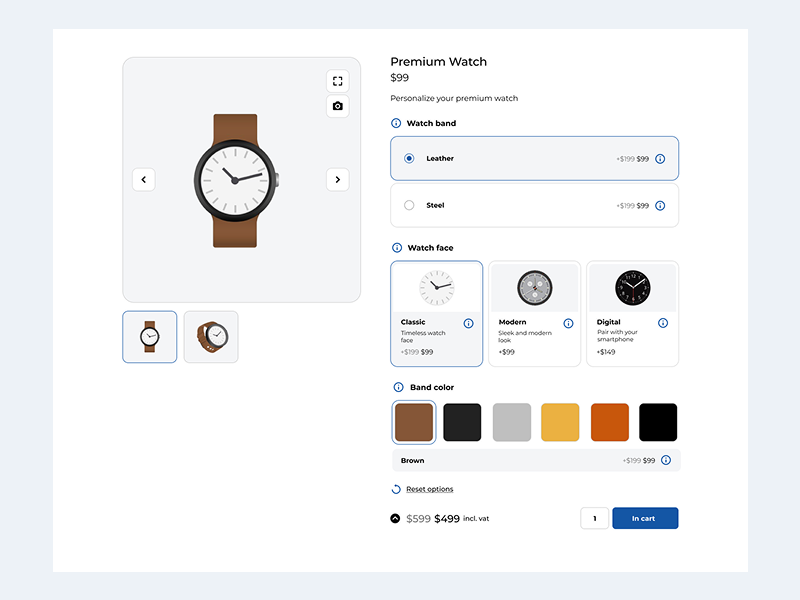This screenshot has height=600, width=800.
Task: Choose the Classic watch face image
Action: coord(436,288)
